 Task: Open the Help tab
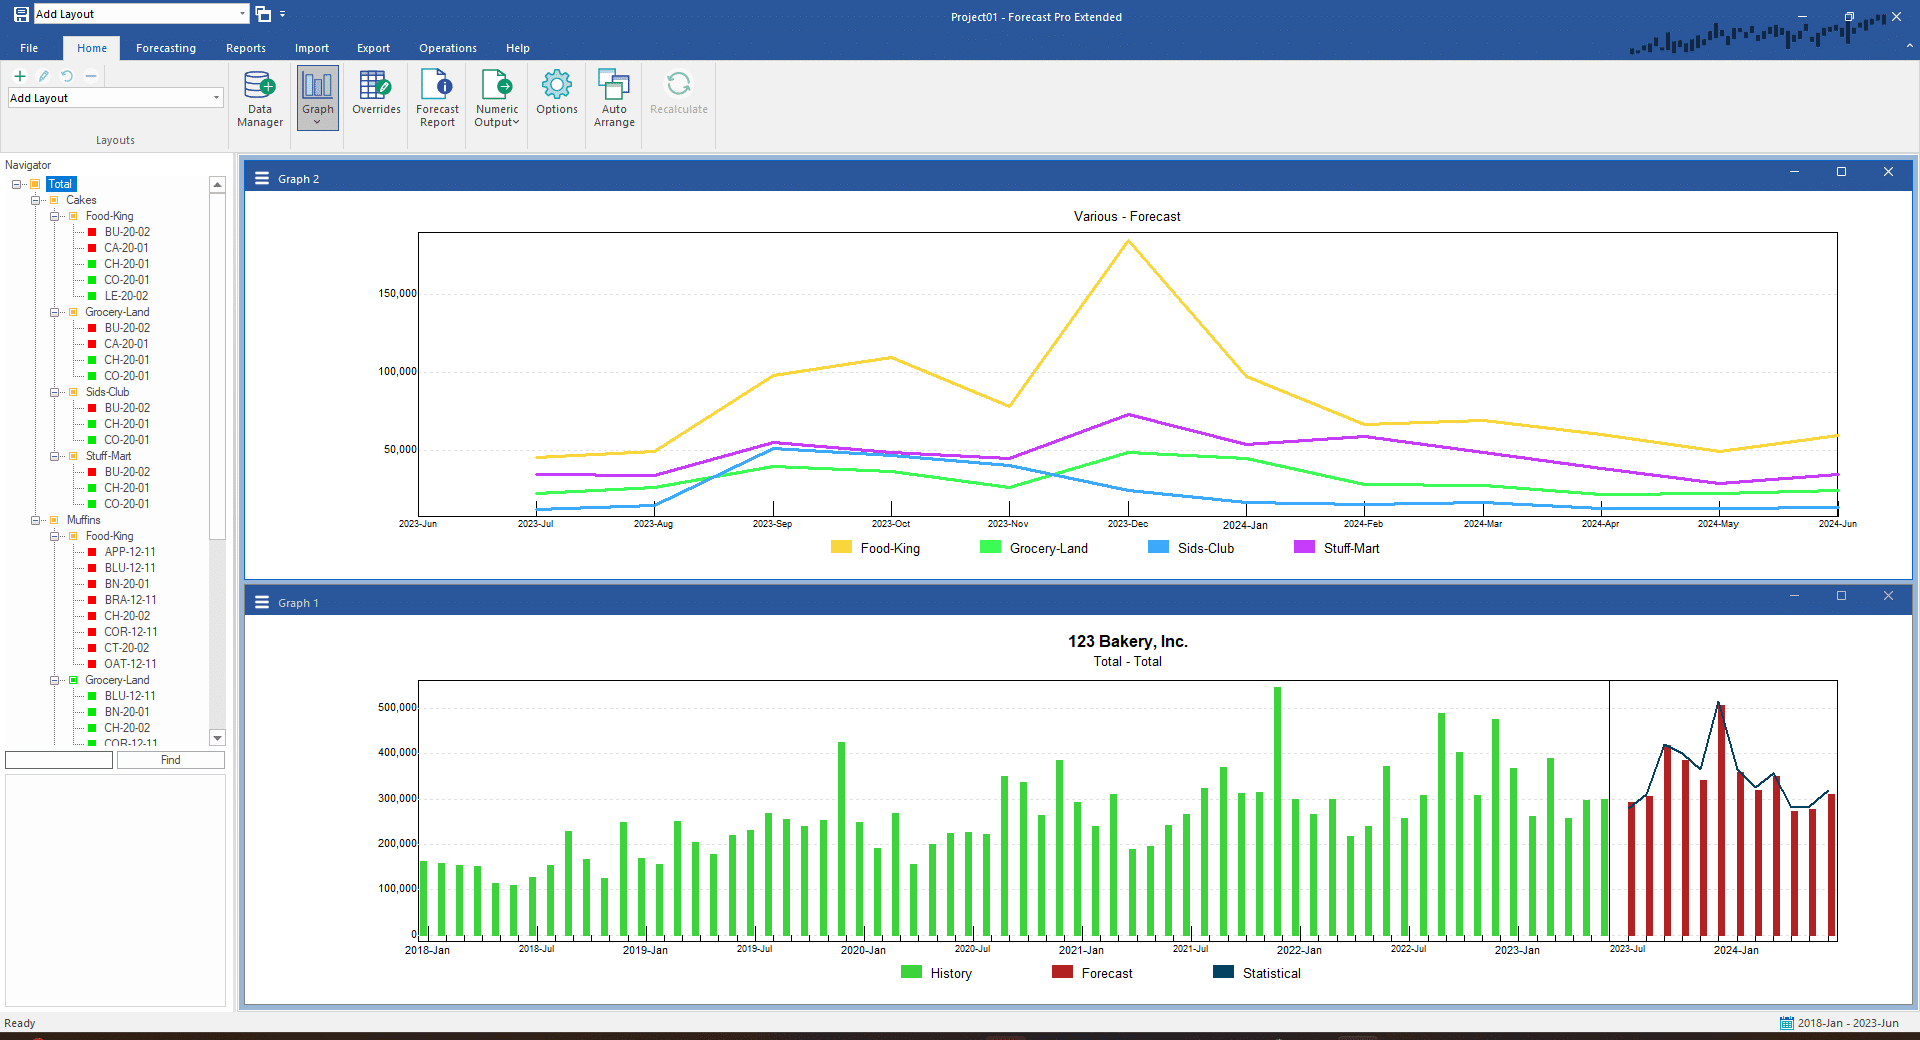[518, 48]
